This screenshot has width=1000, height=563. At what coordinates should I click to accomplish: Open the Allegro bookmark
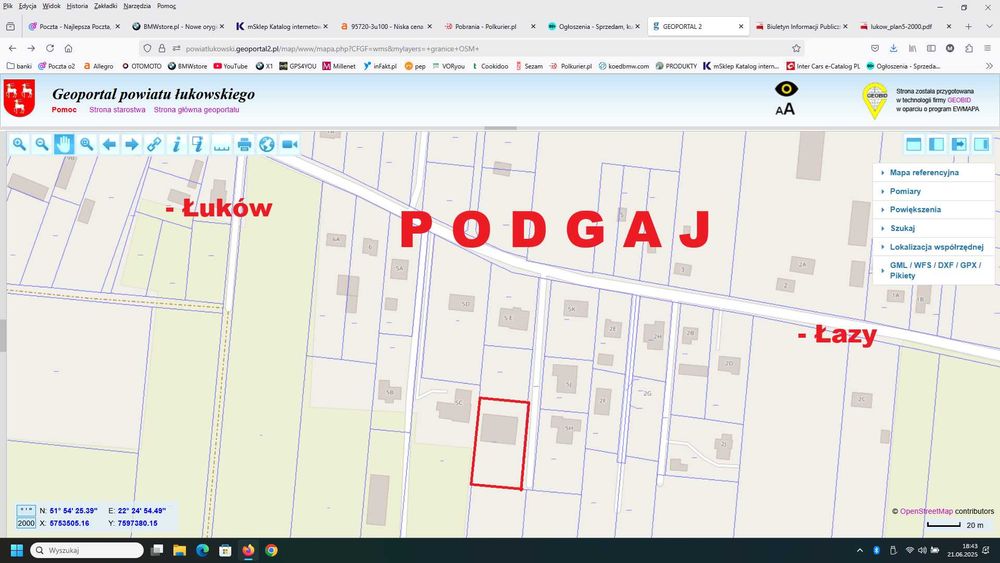click(98, 66)
